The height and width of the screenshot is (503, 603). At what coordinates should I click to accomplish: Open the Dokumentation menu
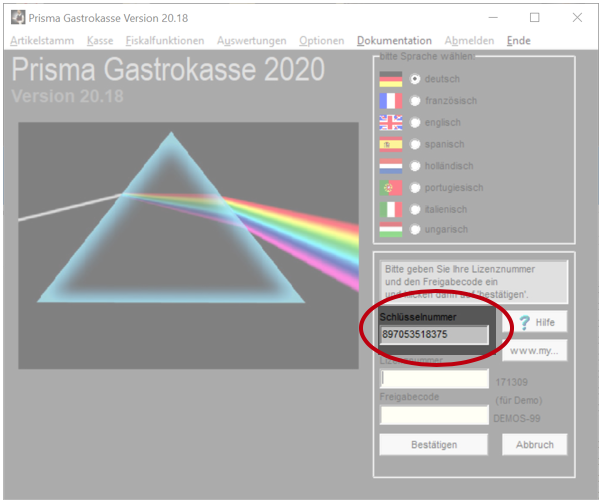tap(394, 41)
